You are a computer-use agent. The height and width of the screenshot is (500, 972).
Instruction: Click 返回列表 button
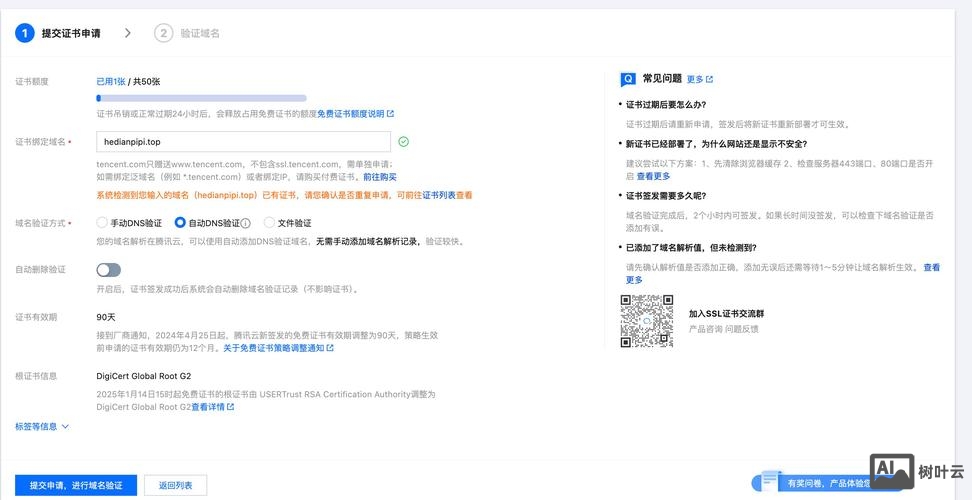[175, 485]
